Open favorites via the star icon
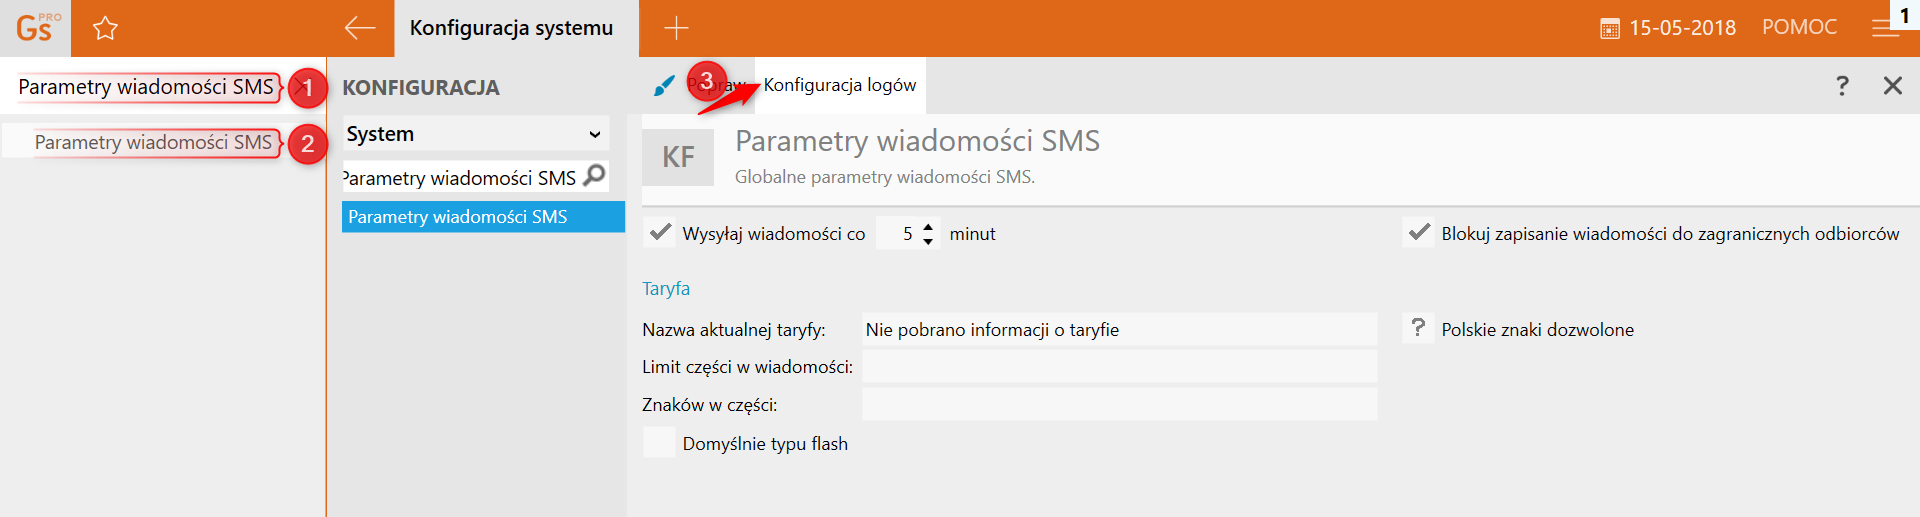Viewport: 1920px width, 517px height. click(x=105, y=28)
